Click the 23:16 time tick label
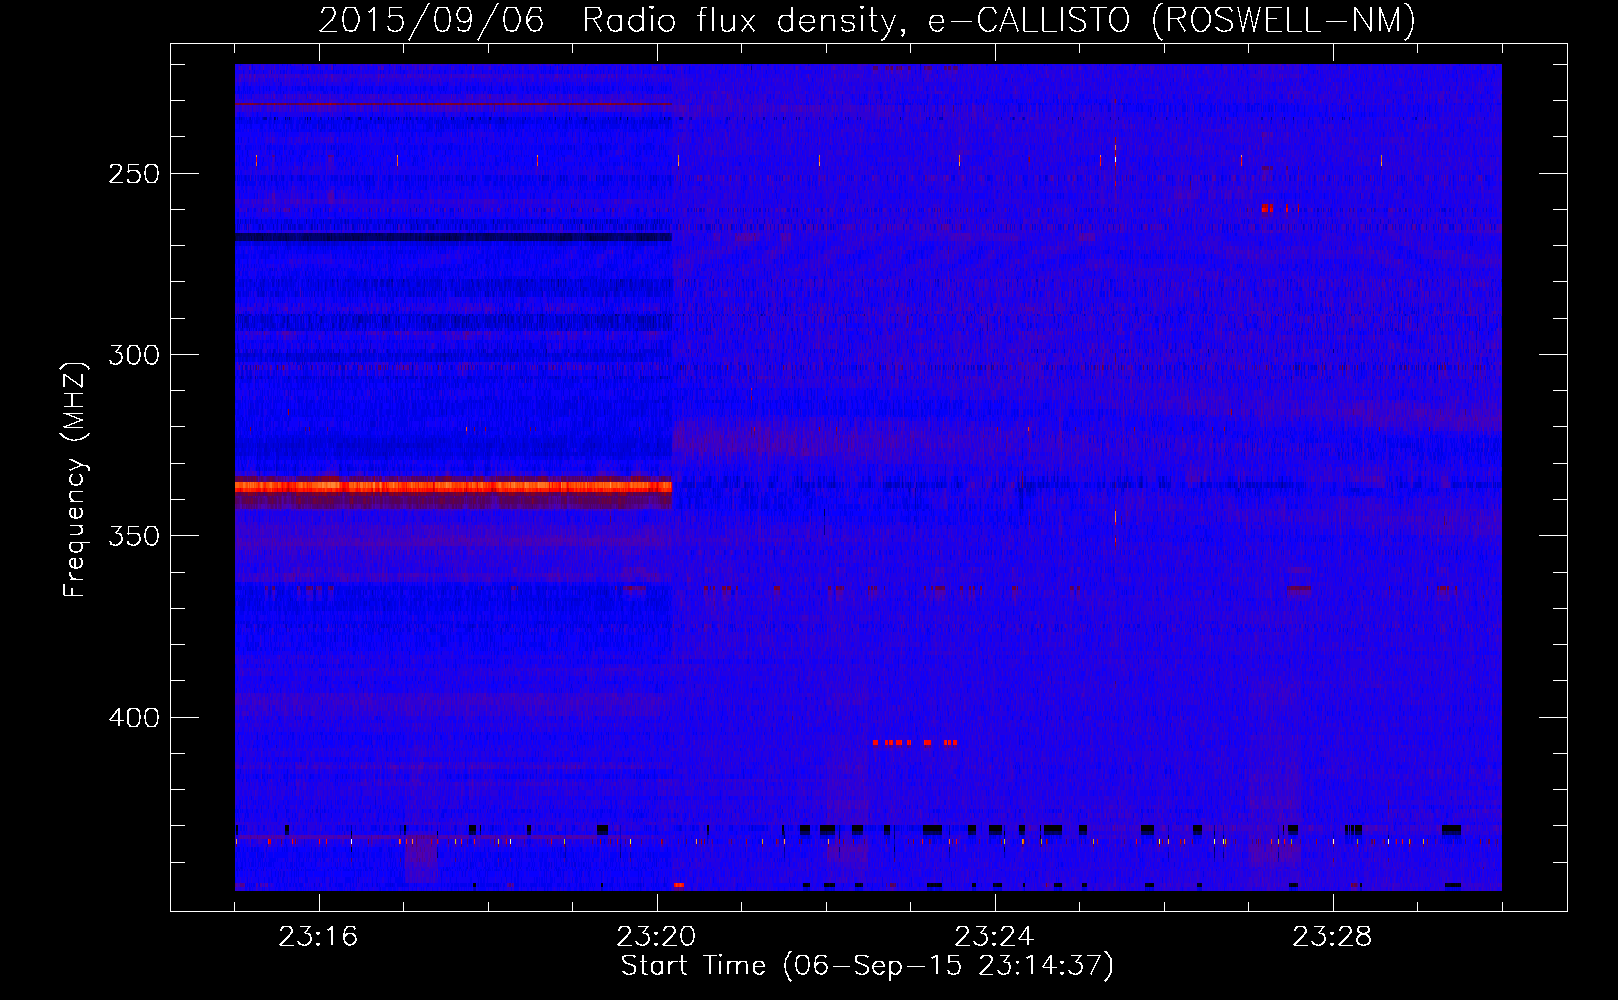1618x1000 pixels. pos(319,937)
